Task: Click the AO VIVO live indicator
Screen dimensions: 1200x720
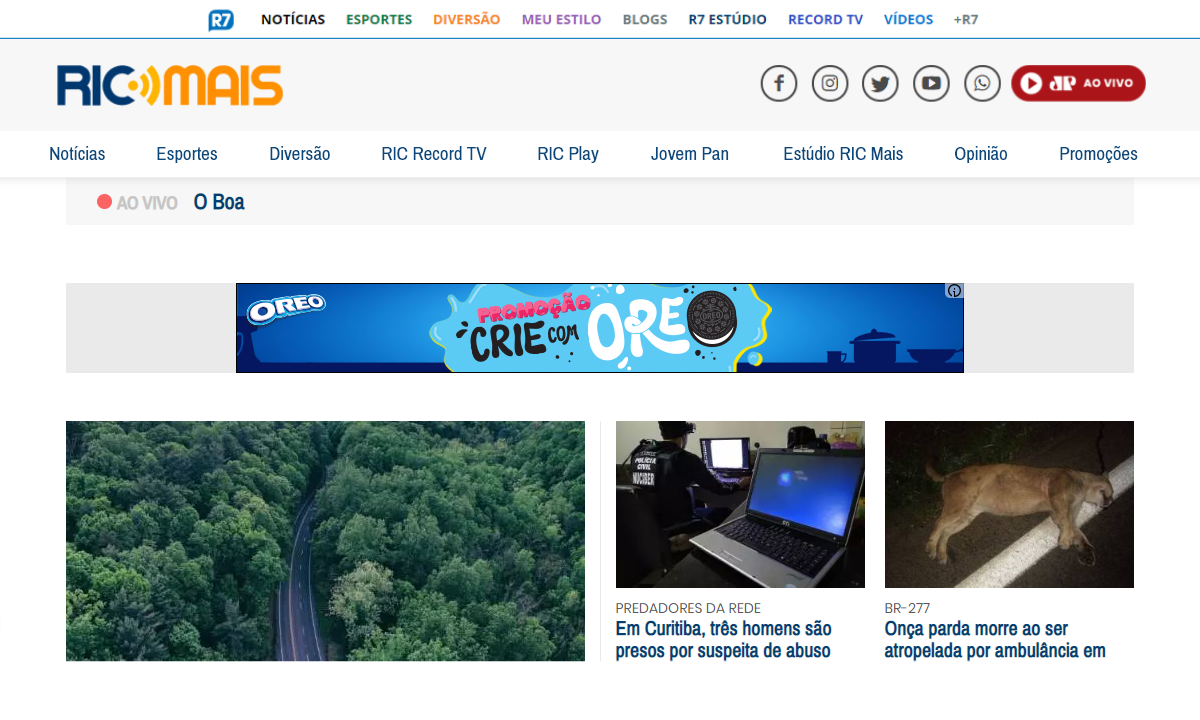Action: coord(137,203)
